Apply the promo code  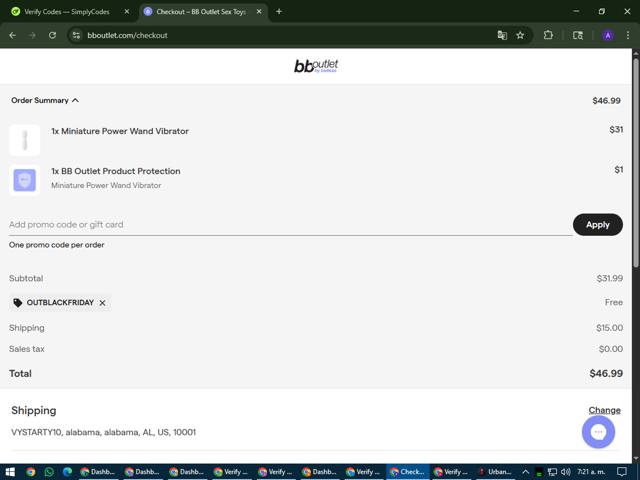[598, 224]
